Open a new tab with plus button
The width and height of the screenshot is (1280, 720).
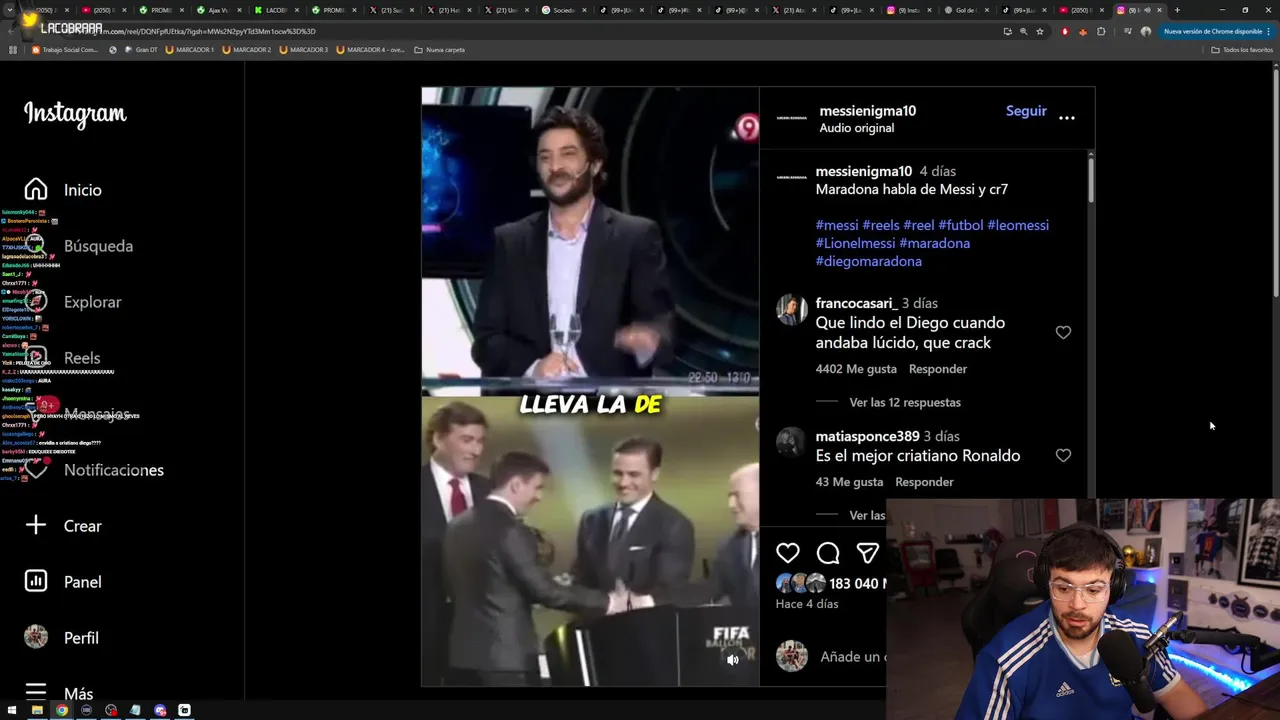(1177, 10)
